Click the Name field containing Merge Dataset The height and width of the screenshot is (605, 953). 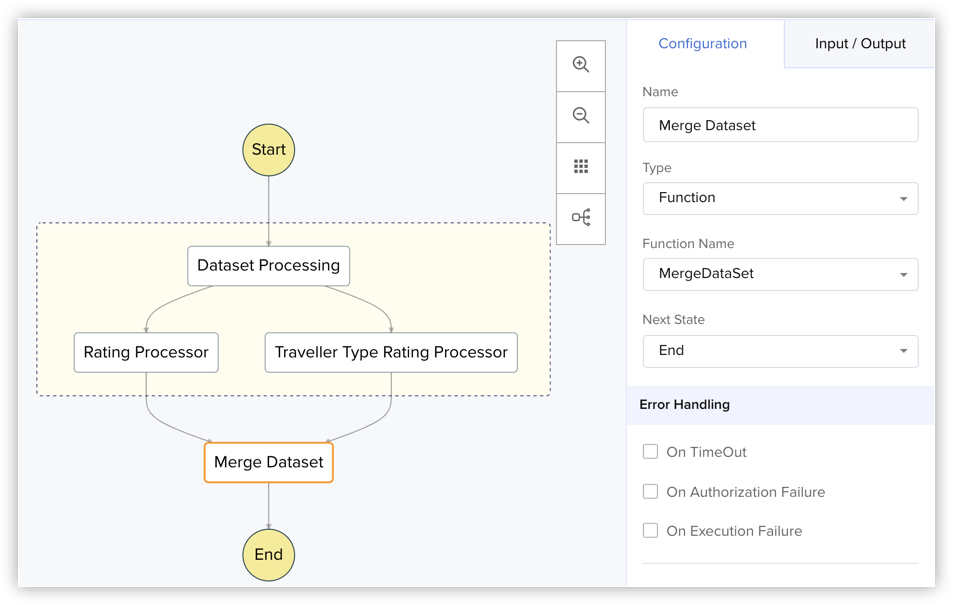[x=780, y=125]
